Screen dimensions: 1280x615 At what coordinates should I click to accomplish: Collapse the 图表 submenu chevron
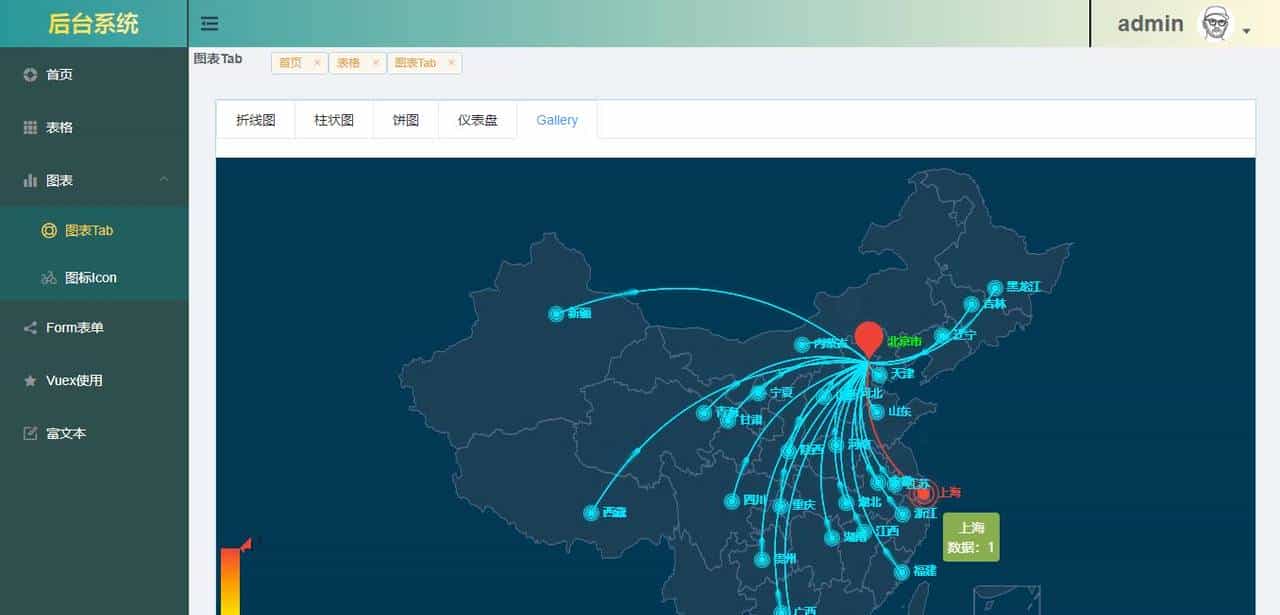166,180
